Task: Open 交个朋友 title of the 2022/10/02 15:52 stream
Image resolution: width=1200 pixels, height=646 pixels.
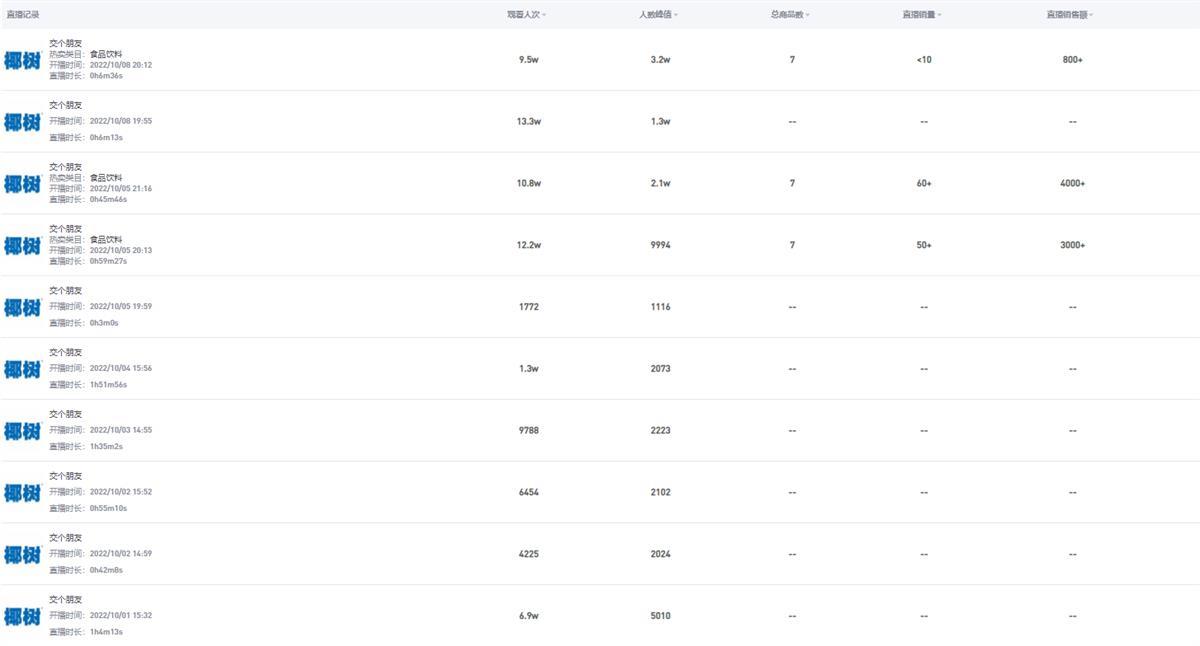Action: point(66,476)
